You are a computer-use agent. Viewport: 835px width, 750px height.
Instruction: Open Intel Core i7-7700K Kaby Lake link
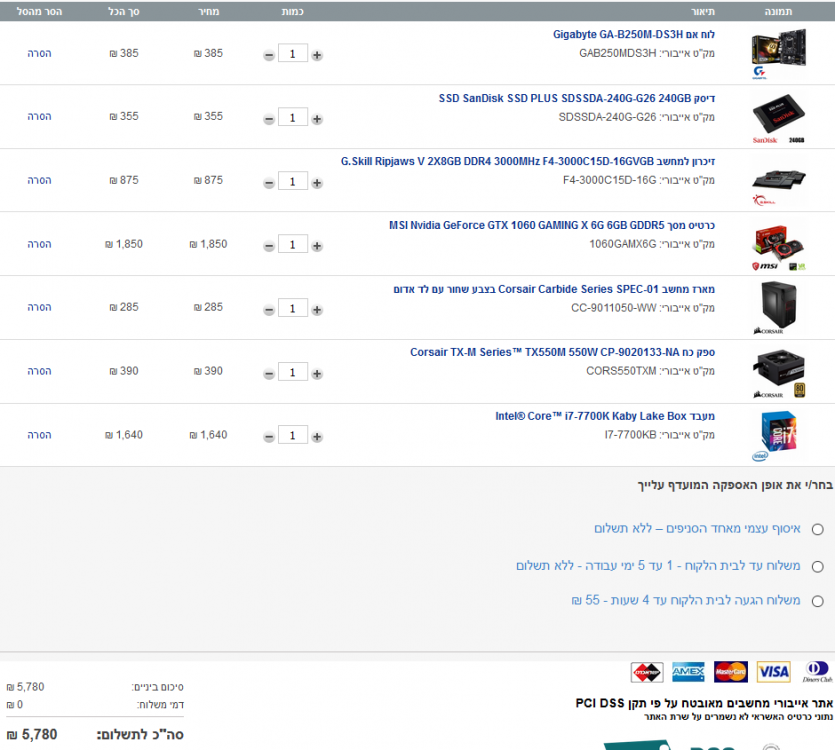point(605,416)
